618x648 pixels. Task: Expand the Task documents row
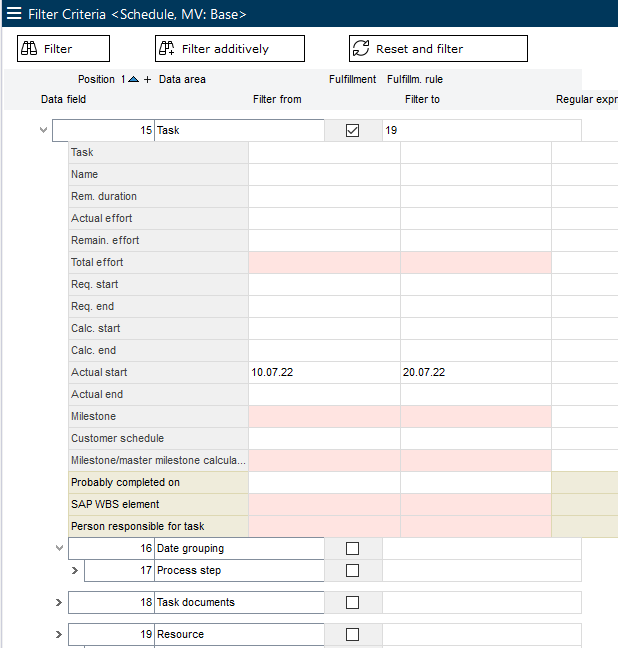pos(59,602)
